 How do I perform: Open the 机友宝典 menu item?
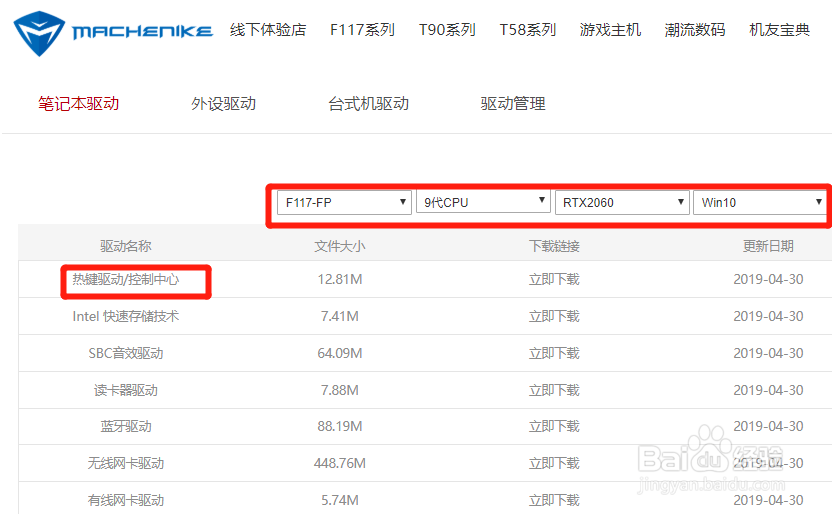[779, 30]
